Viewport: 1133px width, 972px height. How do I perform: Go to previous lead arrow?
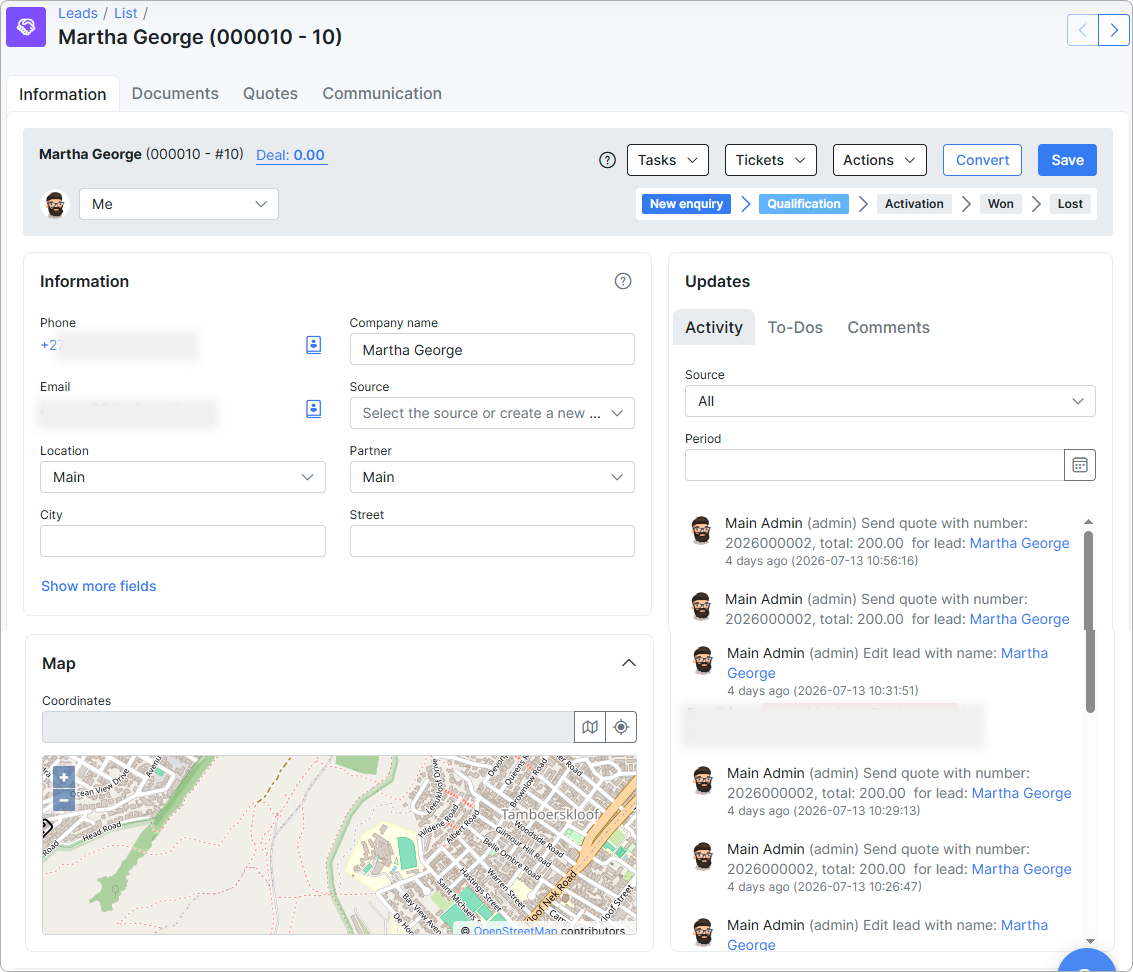click(x=1082, y=30)
